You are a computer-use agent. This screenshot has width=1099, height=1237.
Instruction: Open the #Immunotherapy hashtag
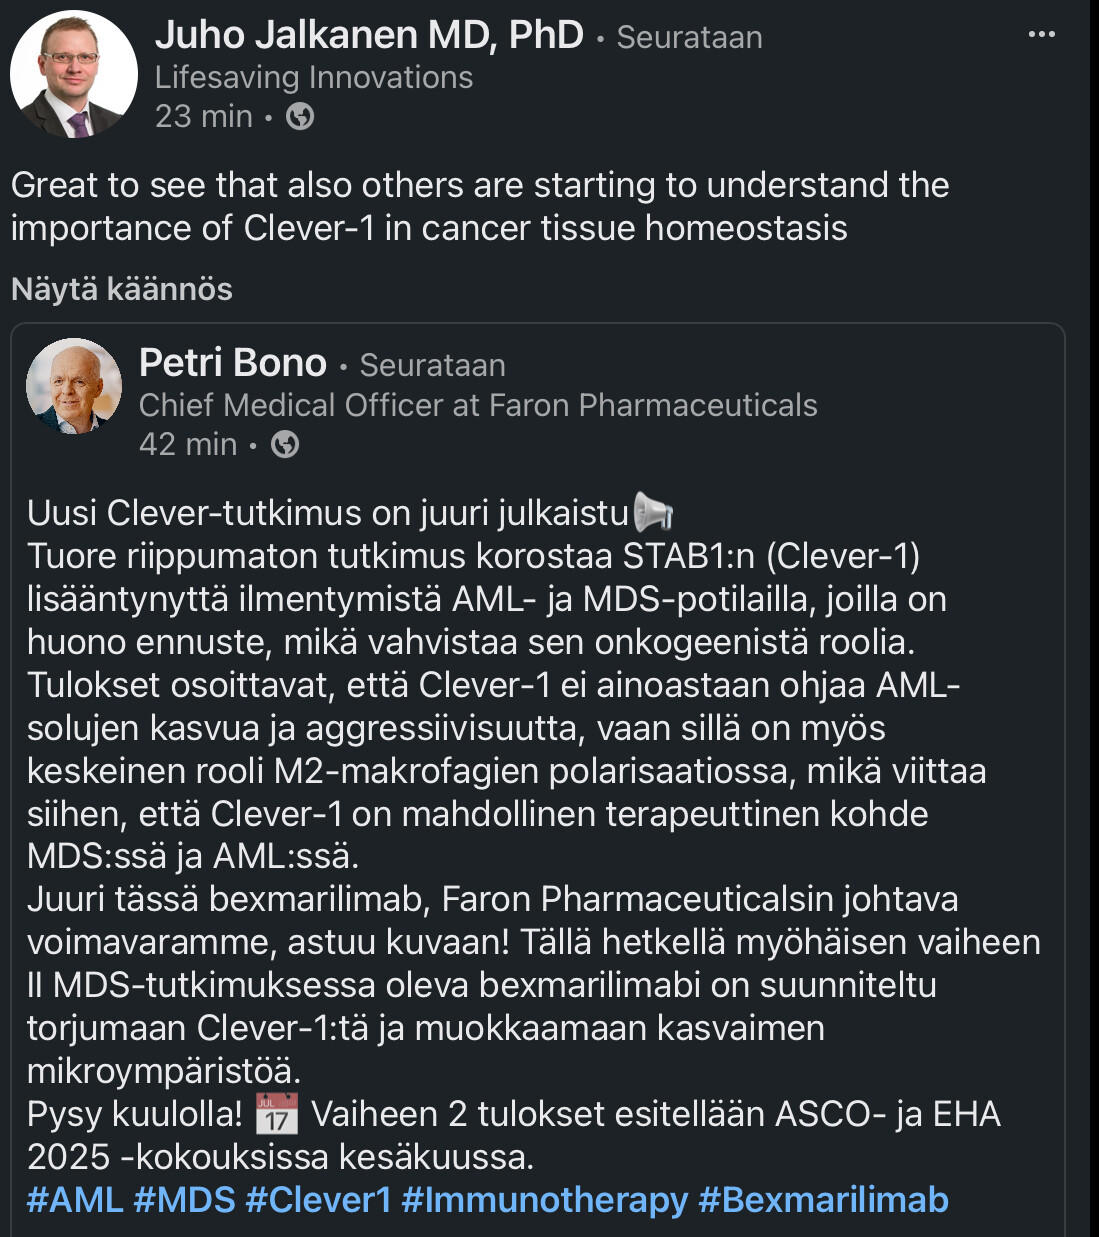pos(544,1199)
